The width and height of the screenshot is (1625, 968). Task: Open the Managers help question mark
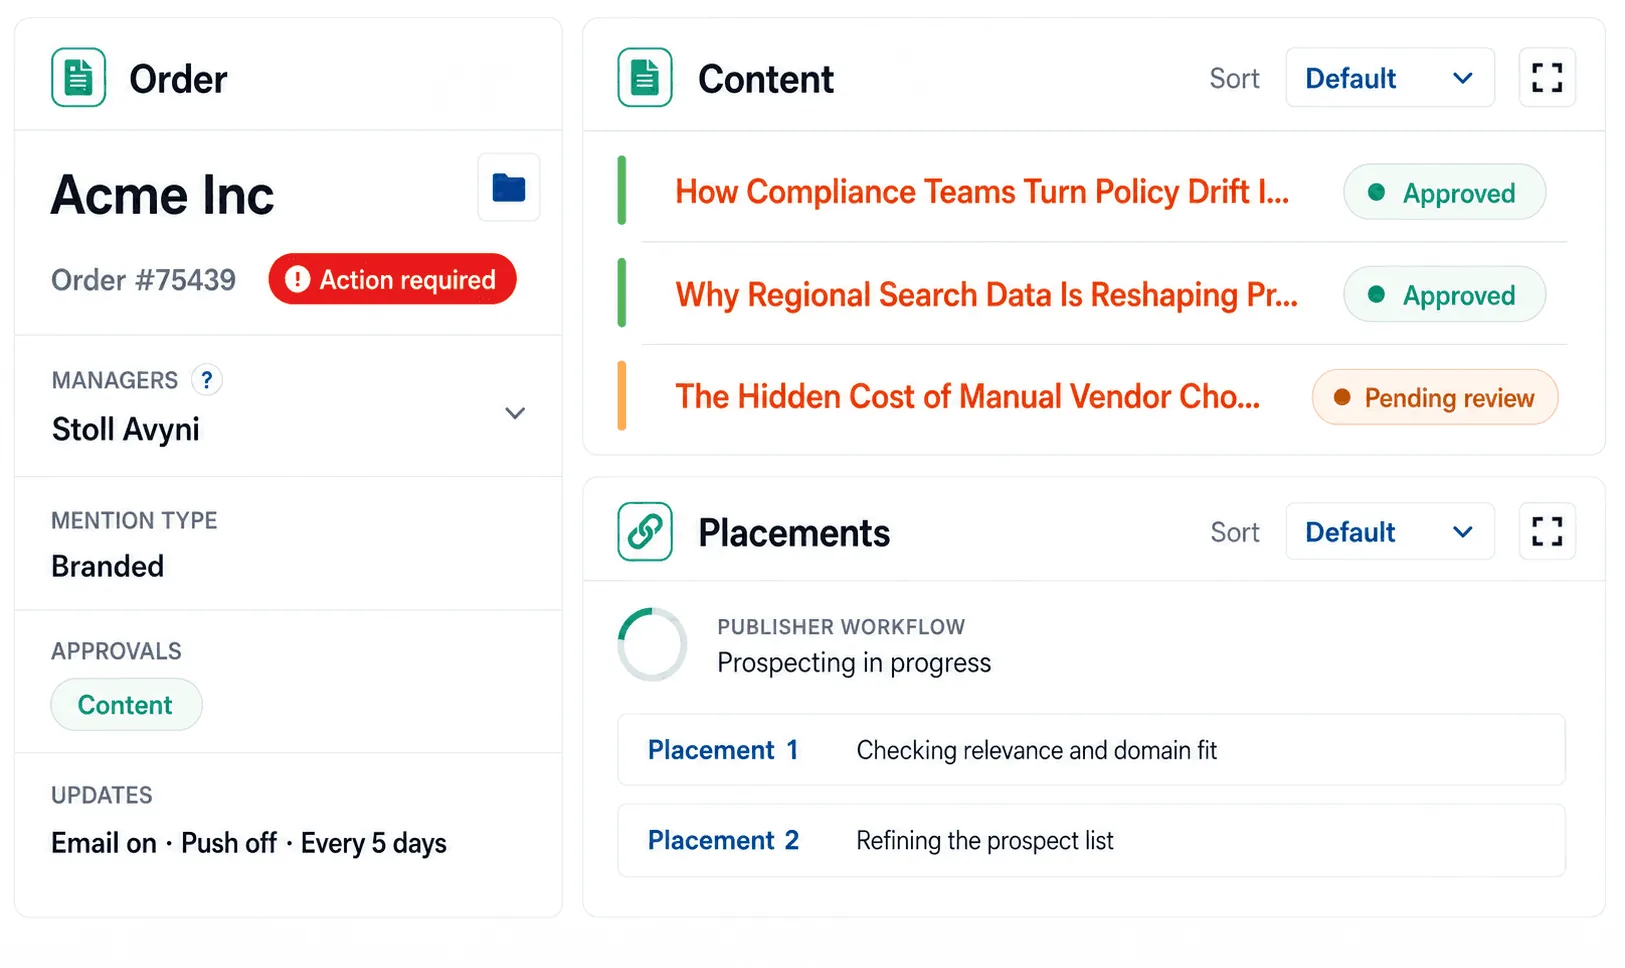[207, 380]
